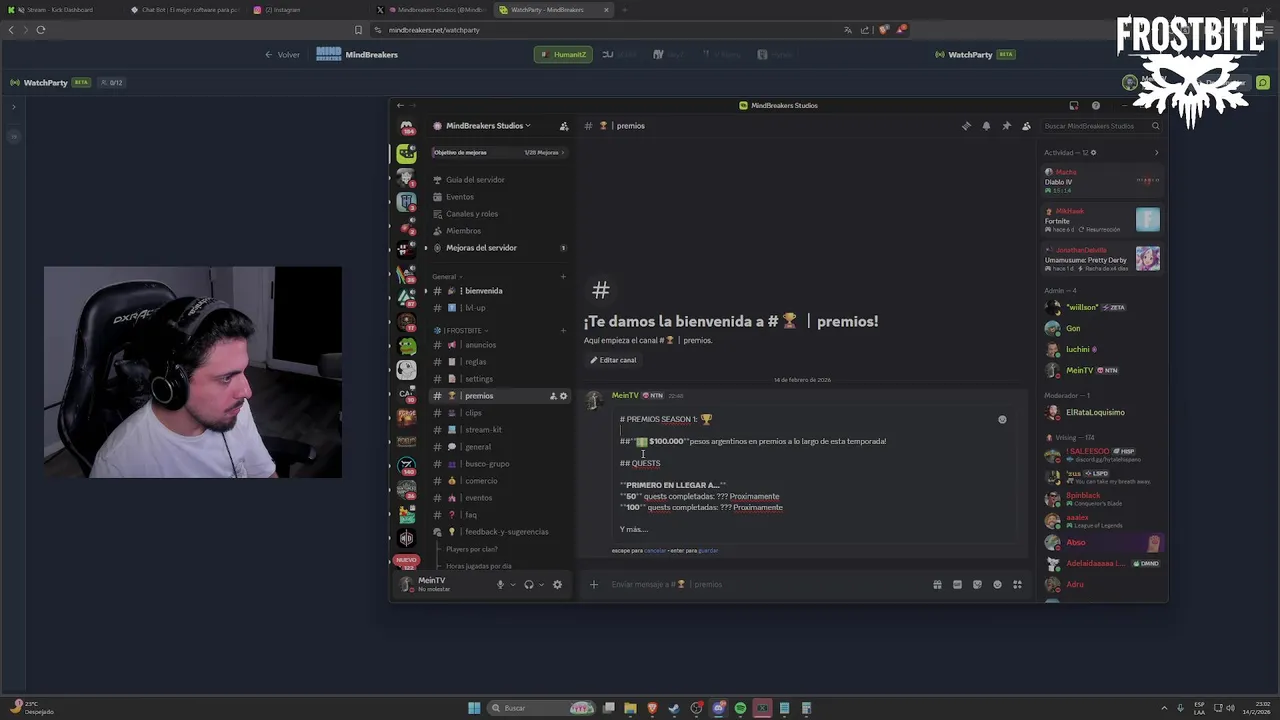Toggle headphone deafen in user panel
Viewport: 1280px width, 720px height.
(529, 585)
